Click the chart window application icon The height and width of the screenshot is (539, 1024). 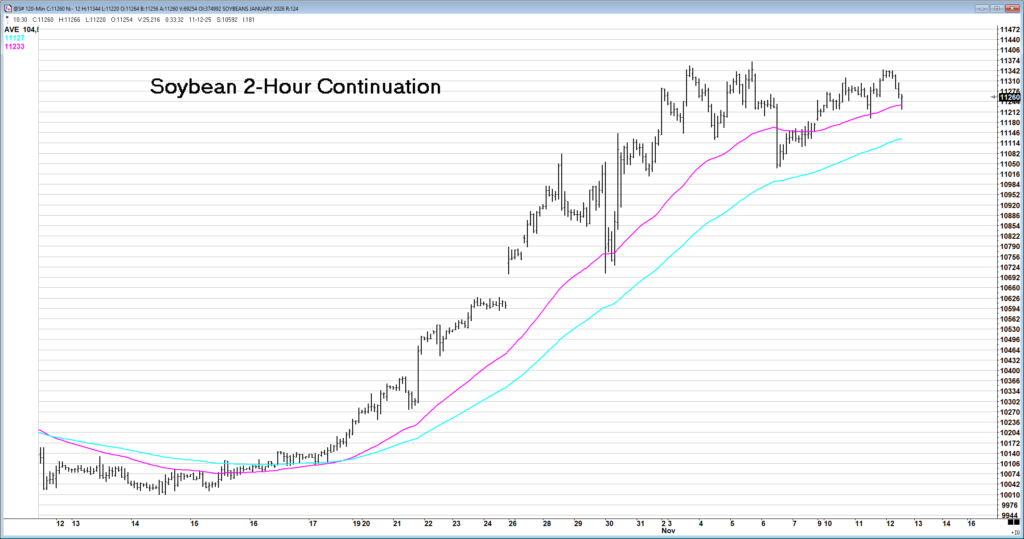pos(5,8)
